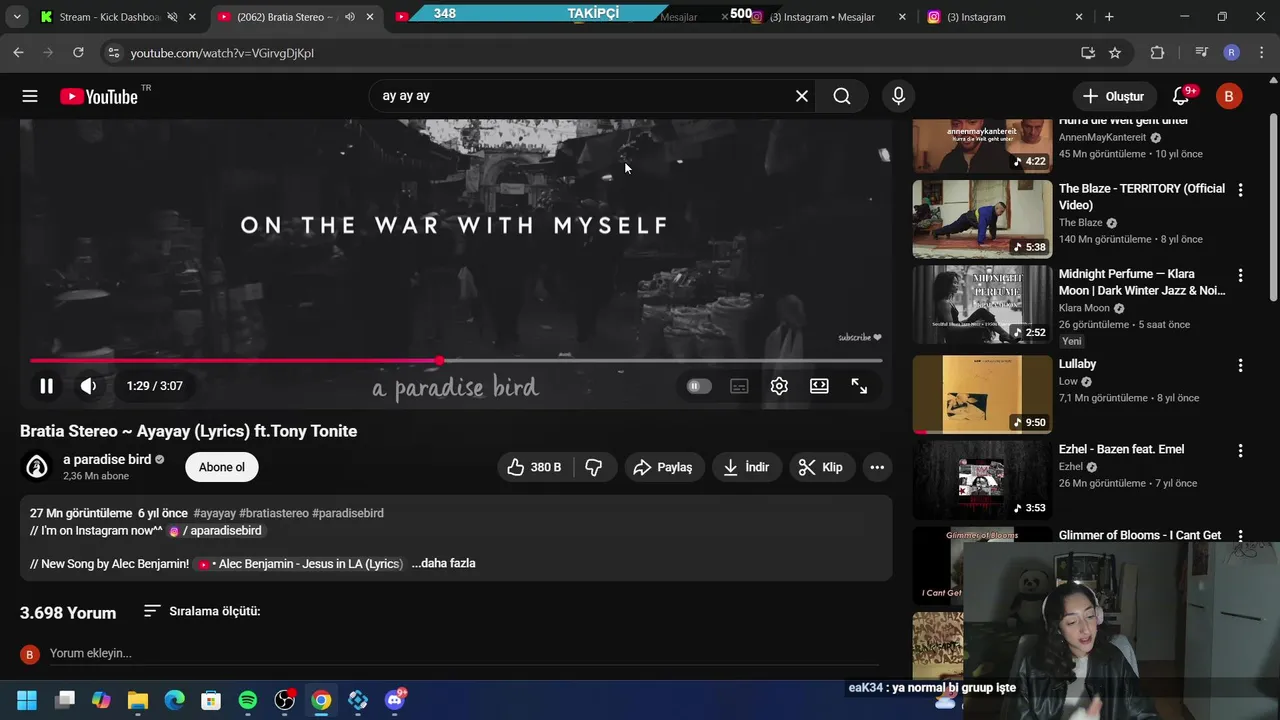Open the Midnight Perfume Klara Moon title
Viewport: 1280px width, 720px height.
click(1142, 282)
